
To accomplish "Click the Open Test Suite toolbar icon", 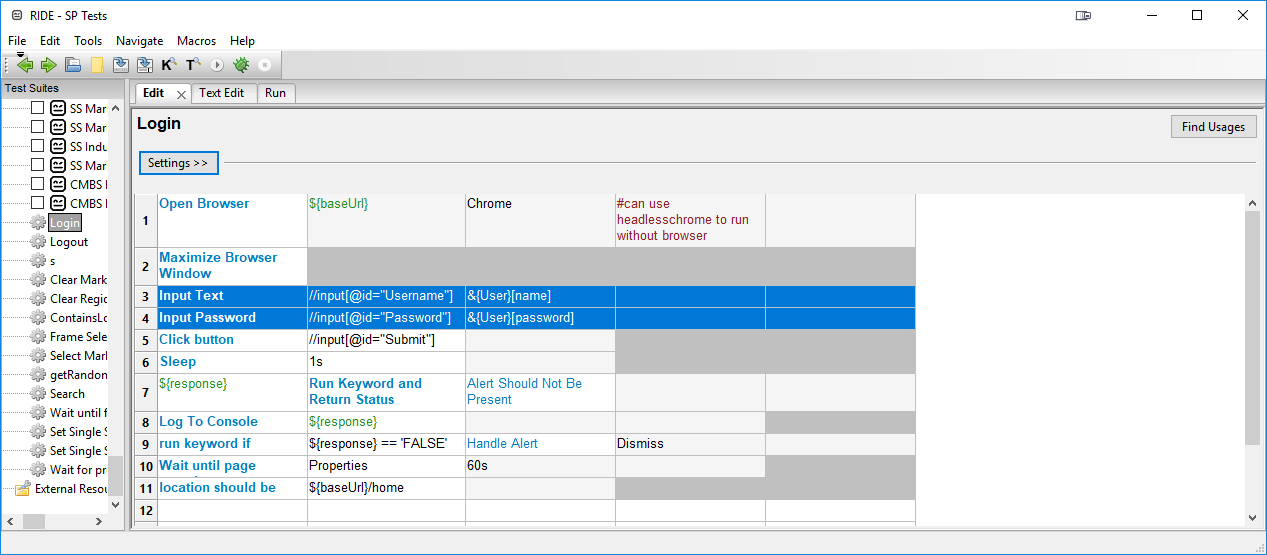I will (73, 65).
